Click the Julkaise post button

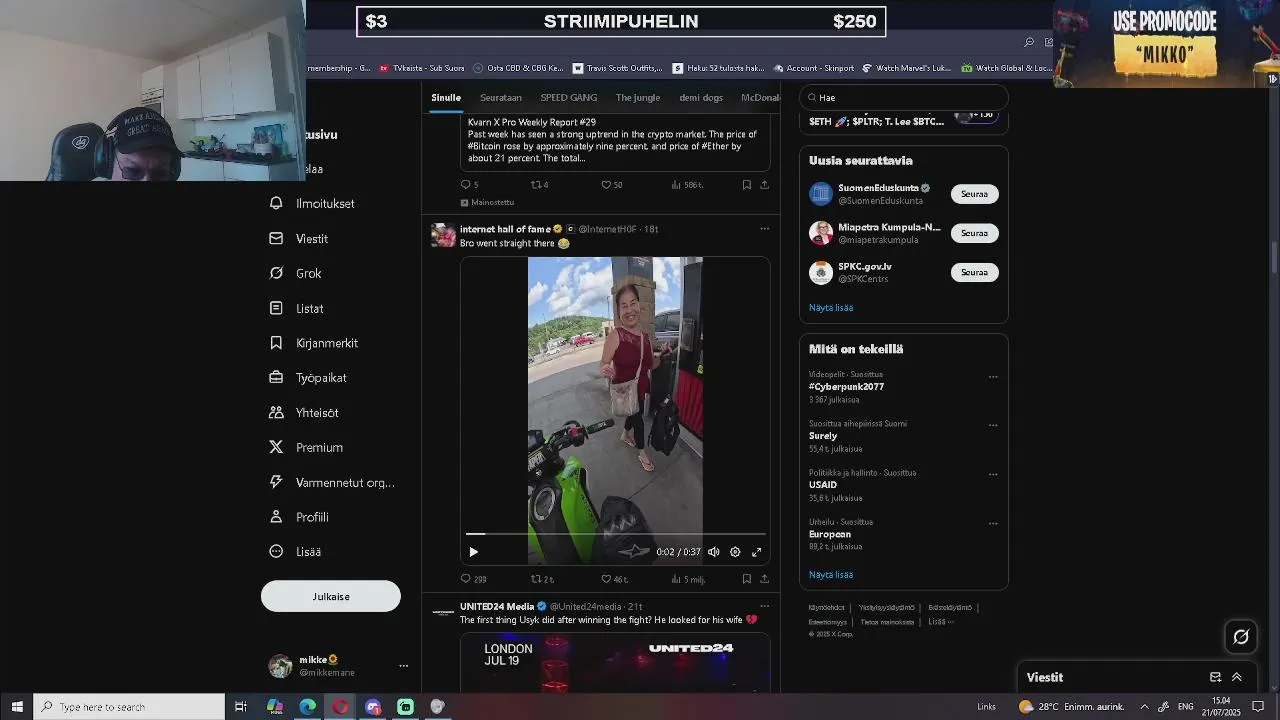pos(331,596)
